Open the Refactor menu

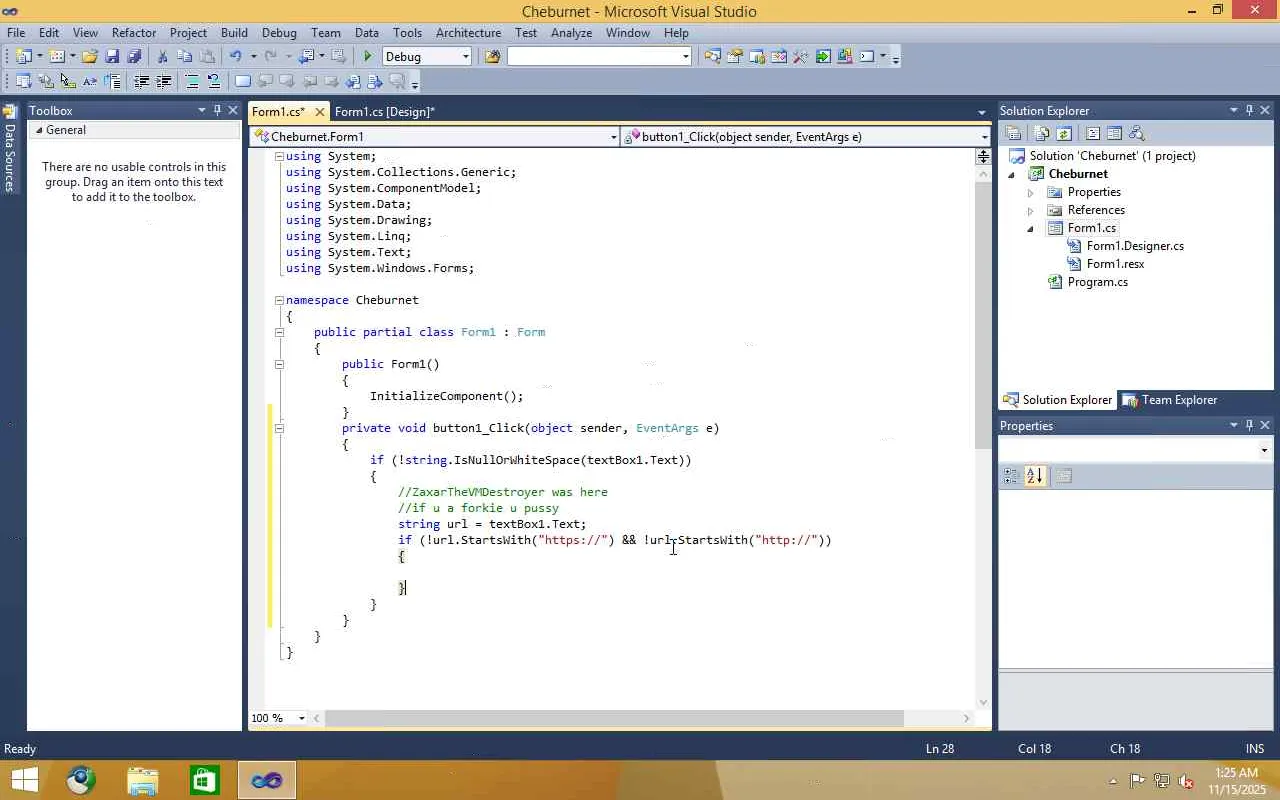click(134, 33)
